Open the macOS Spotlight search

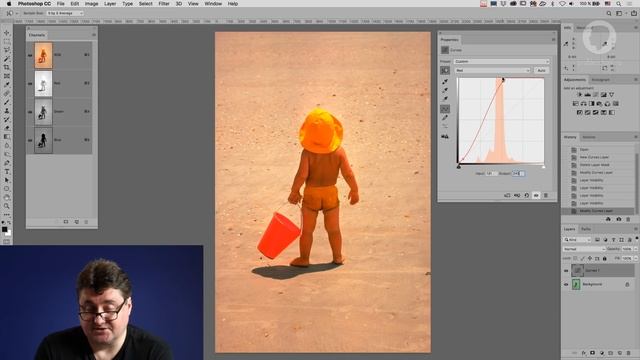[x=619, y=4]
